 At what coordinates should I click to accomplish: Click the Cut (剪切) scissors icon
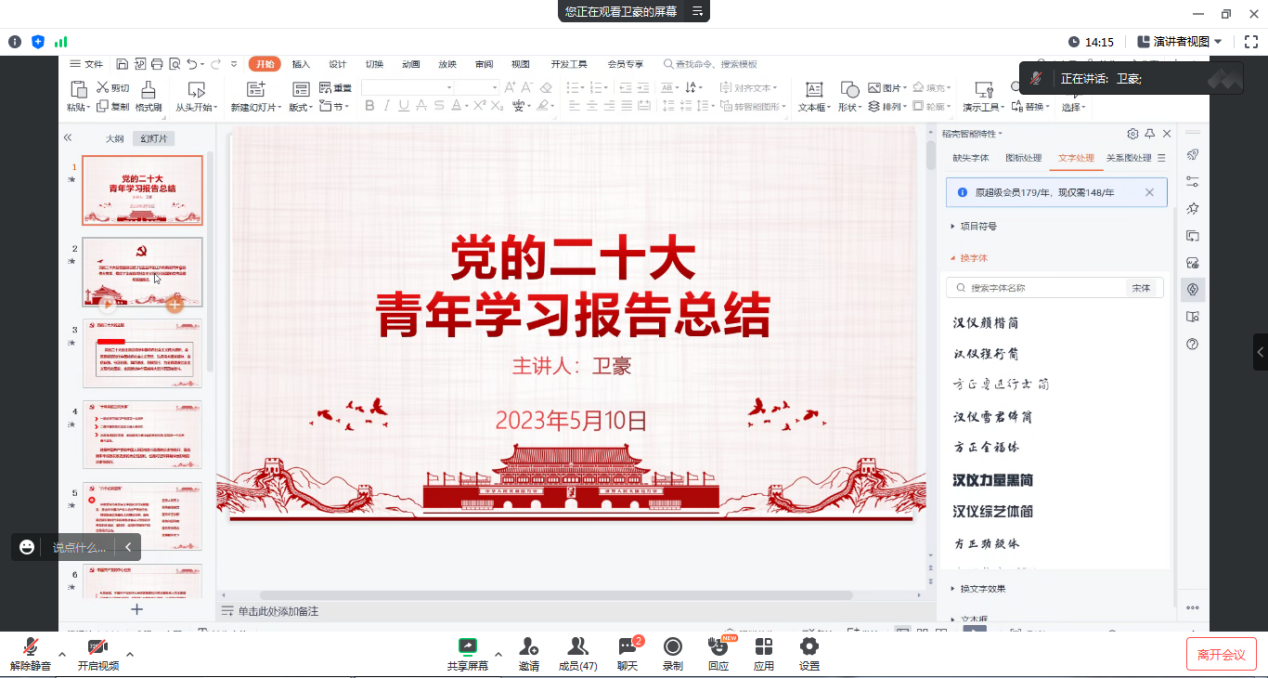coord(104,88)
